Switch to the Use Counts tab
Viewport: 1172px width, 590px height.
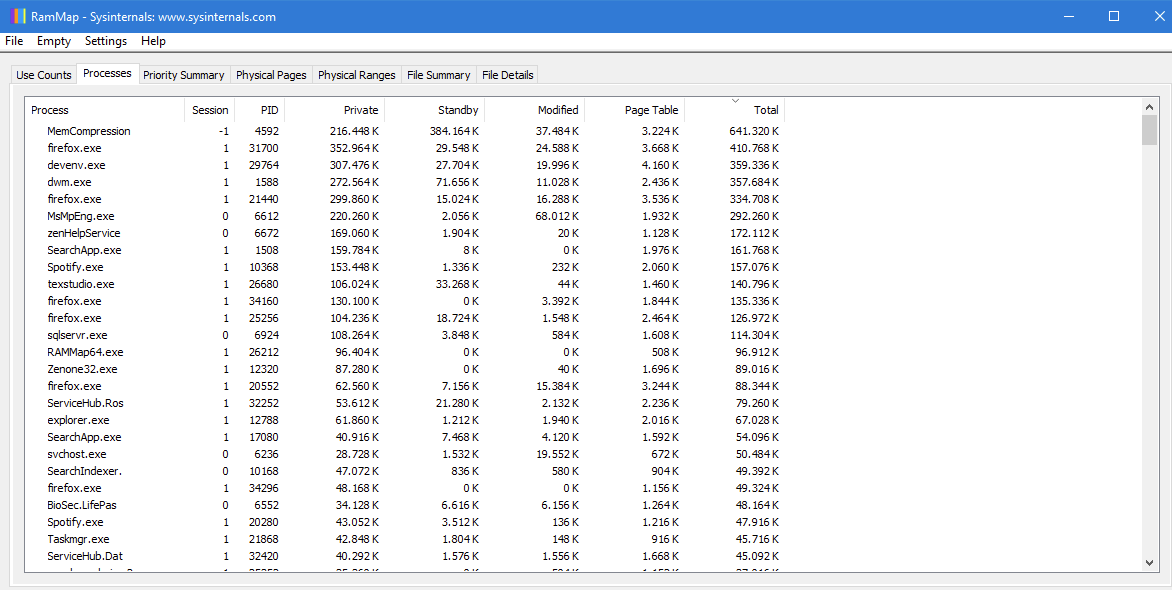click(x=44, y=75)
